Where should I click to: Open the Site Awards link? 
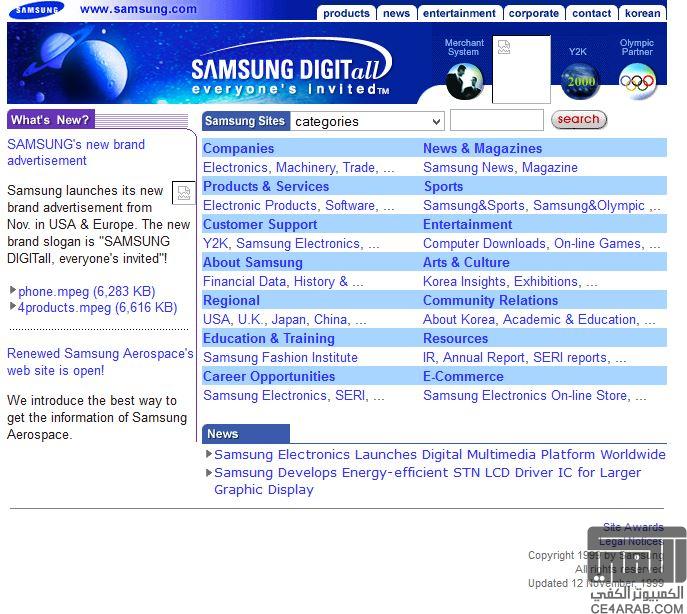pyautogui.click(x=633, y=527)
